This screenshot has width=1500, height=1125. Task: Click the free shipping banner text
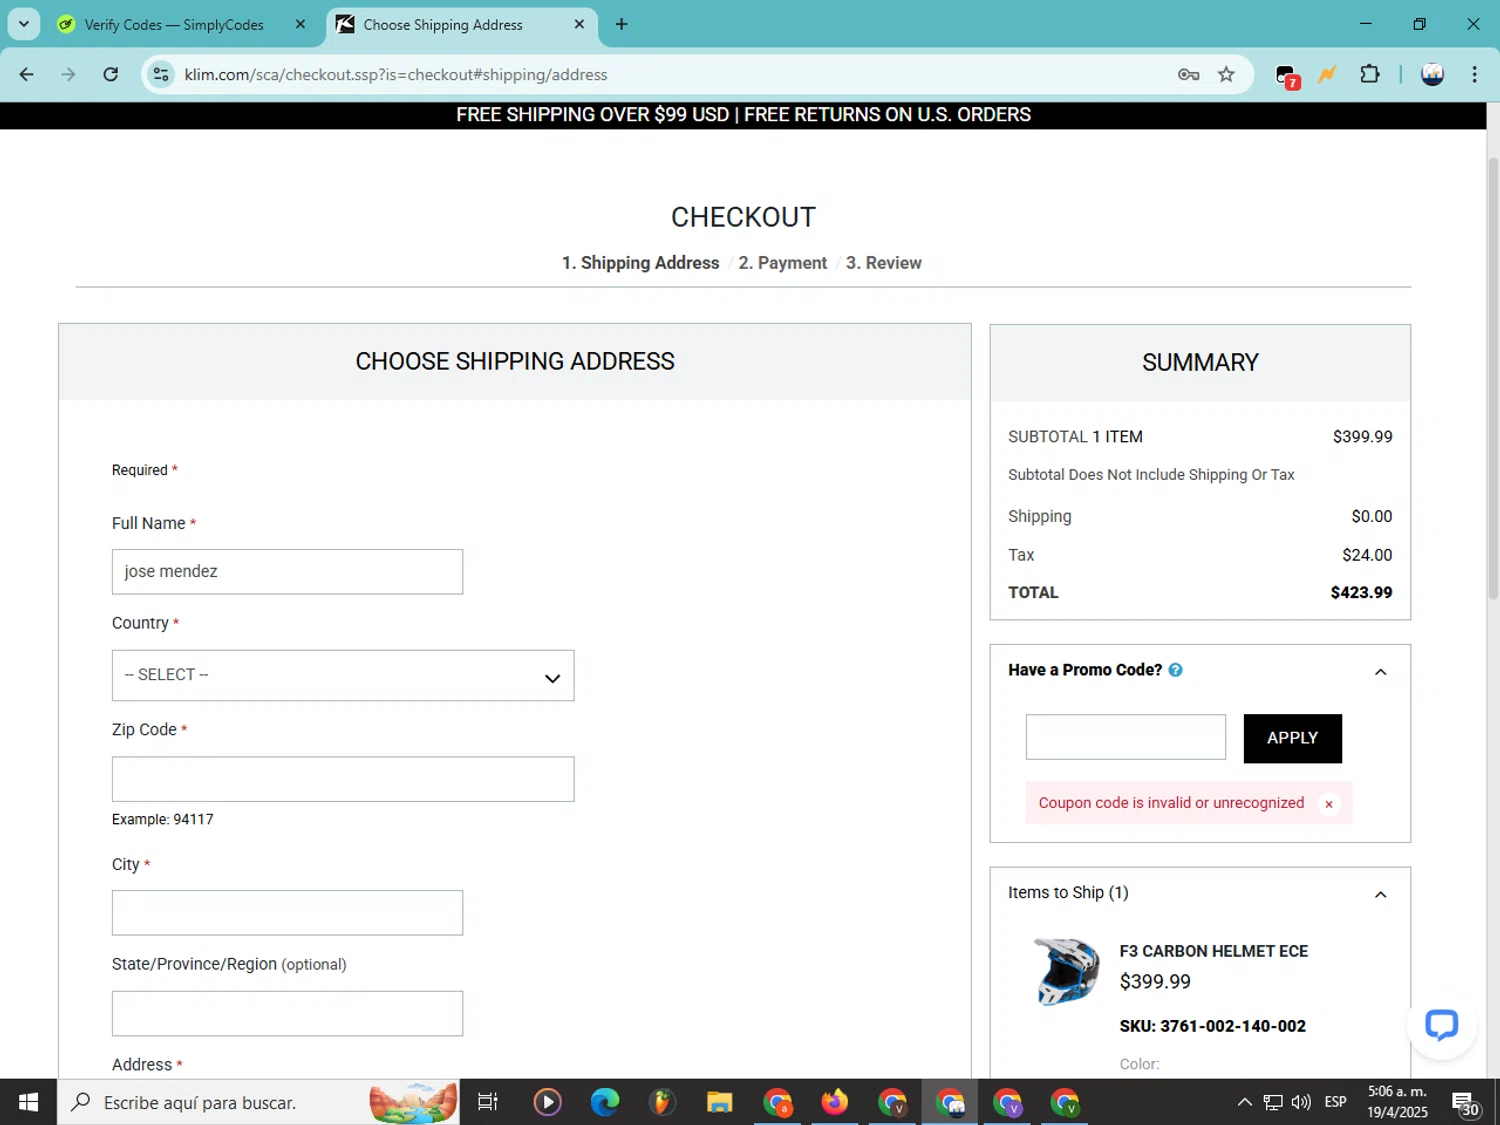(743, 115)
